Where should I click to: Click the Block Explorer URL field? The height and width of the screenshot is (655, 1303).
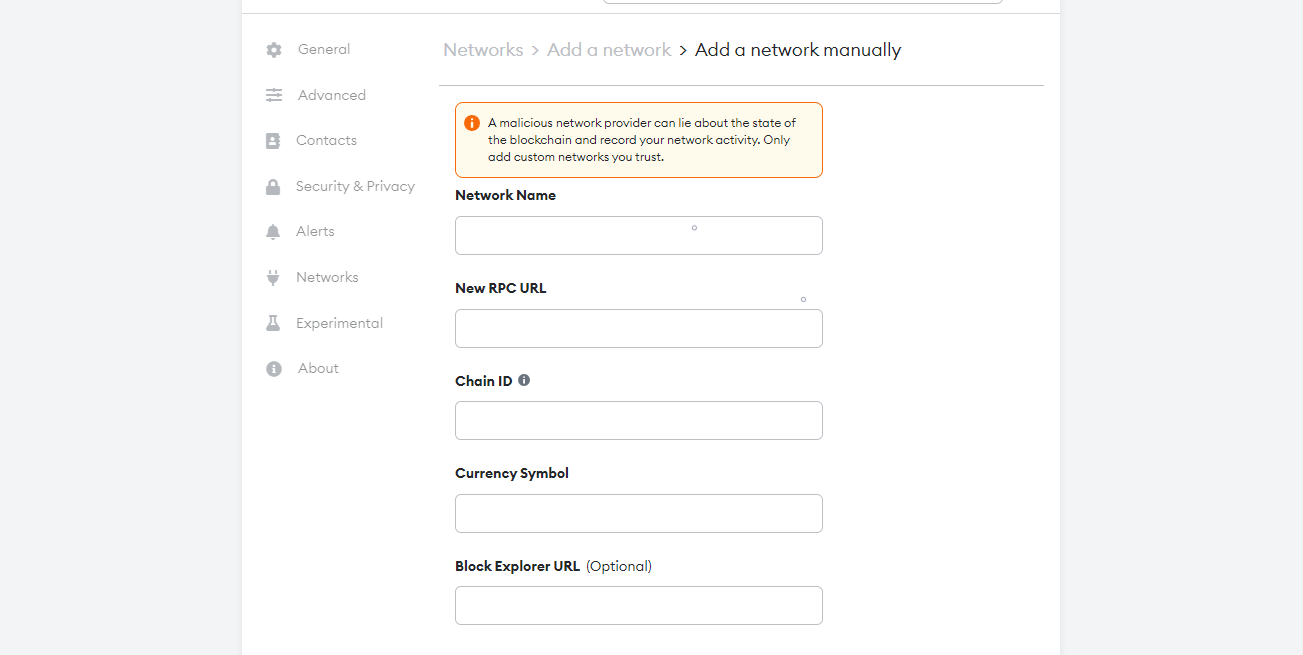coord(638,606)
